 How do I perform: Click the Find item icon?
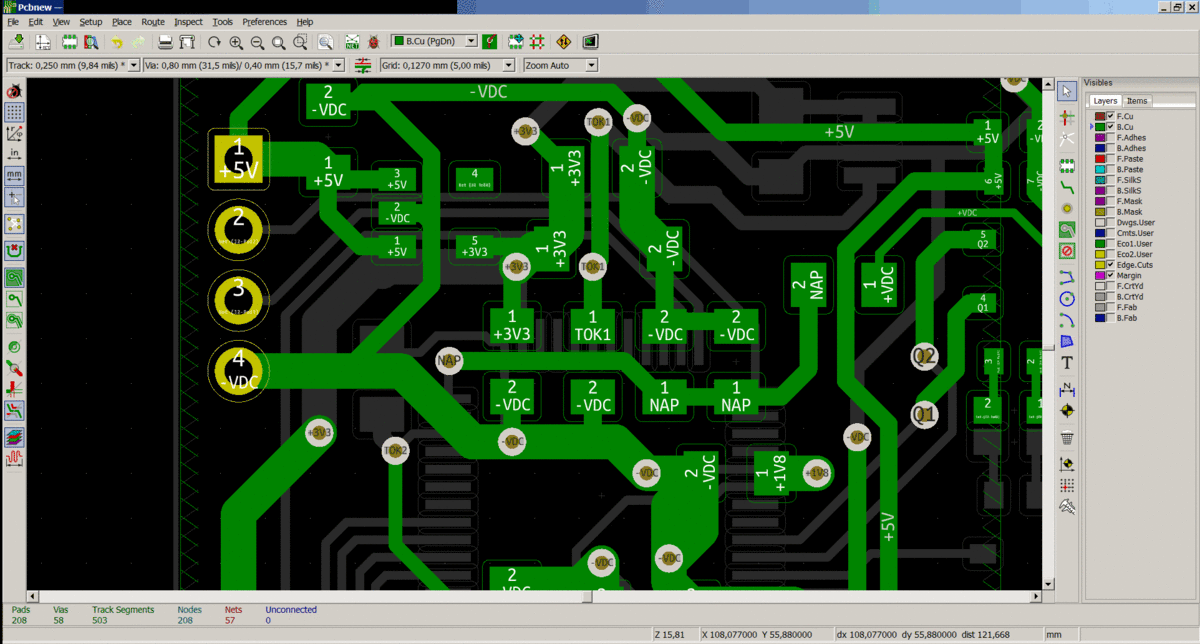326,42
